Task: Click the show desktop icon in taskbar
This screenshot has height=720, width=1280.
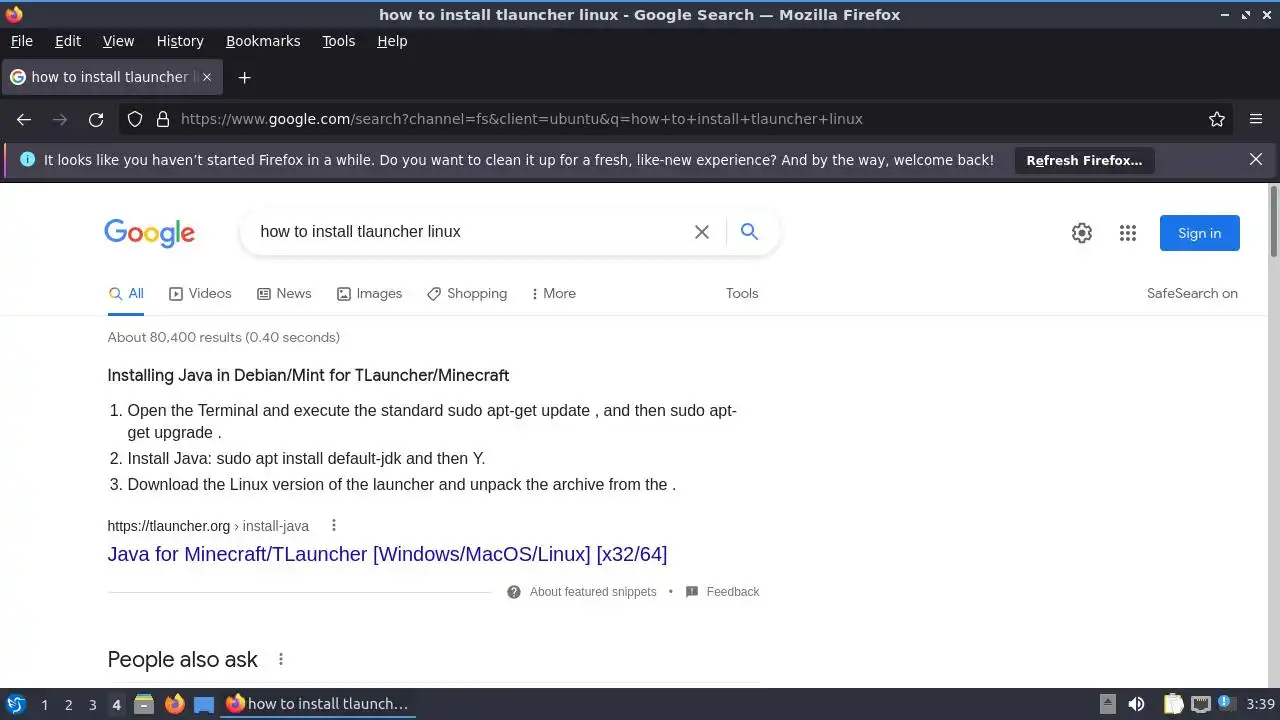Action: 204,704
